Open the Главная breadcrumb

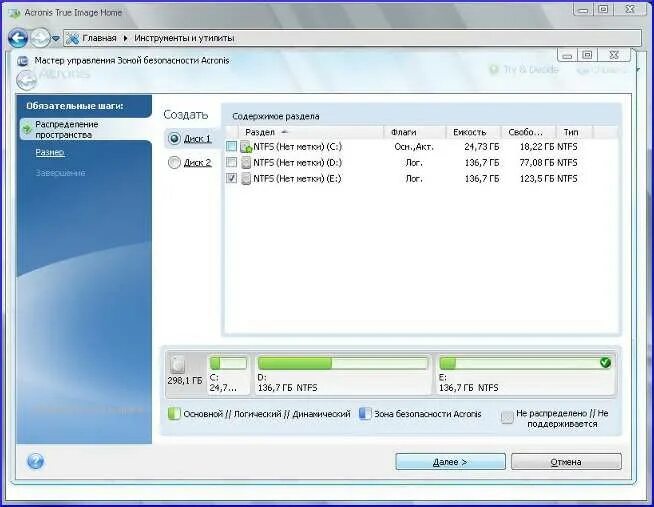[x=99, y=38]
